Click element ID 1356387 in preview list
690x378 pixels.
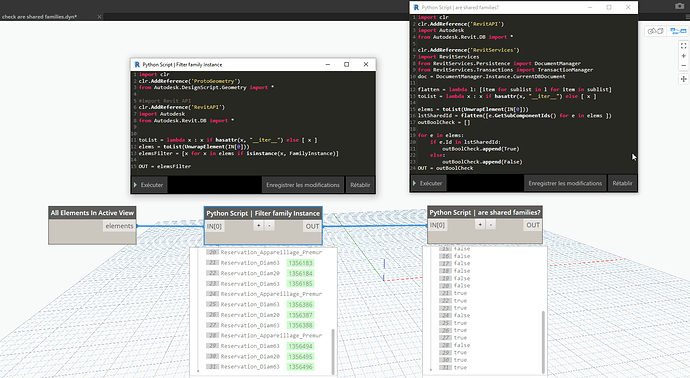(x=301, y=315)
